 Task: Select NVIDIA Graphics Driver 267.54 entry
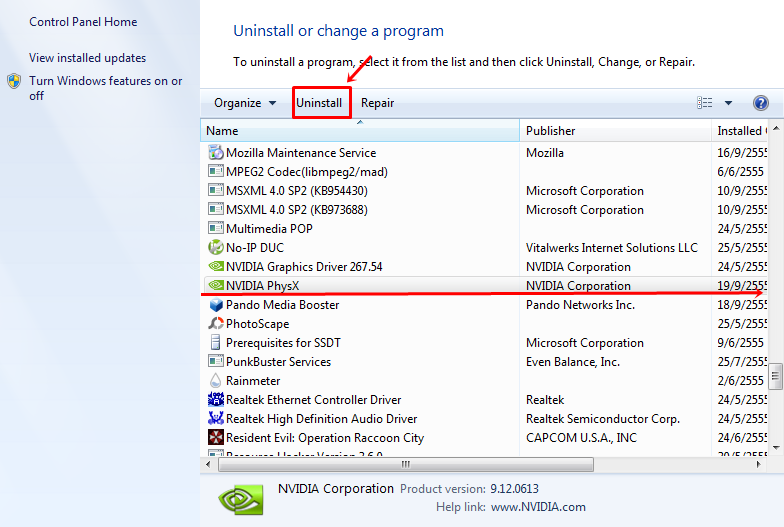click(304, 266)
